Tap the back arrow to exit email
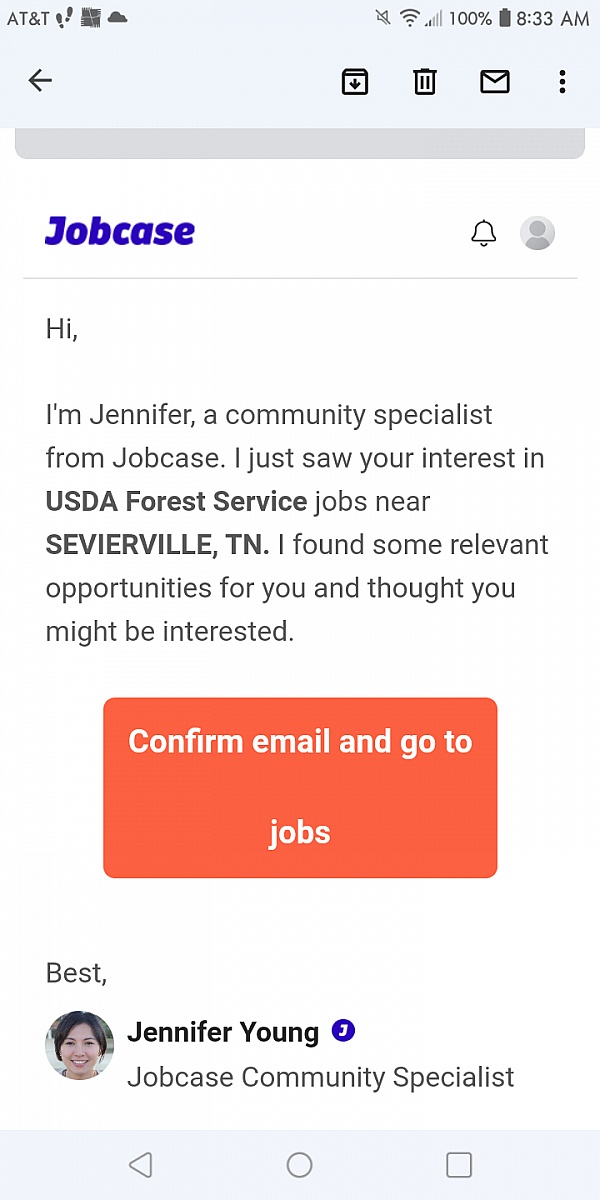600x1200 pixels. point(40,81)
